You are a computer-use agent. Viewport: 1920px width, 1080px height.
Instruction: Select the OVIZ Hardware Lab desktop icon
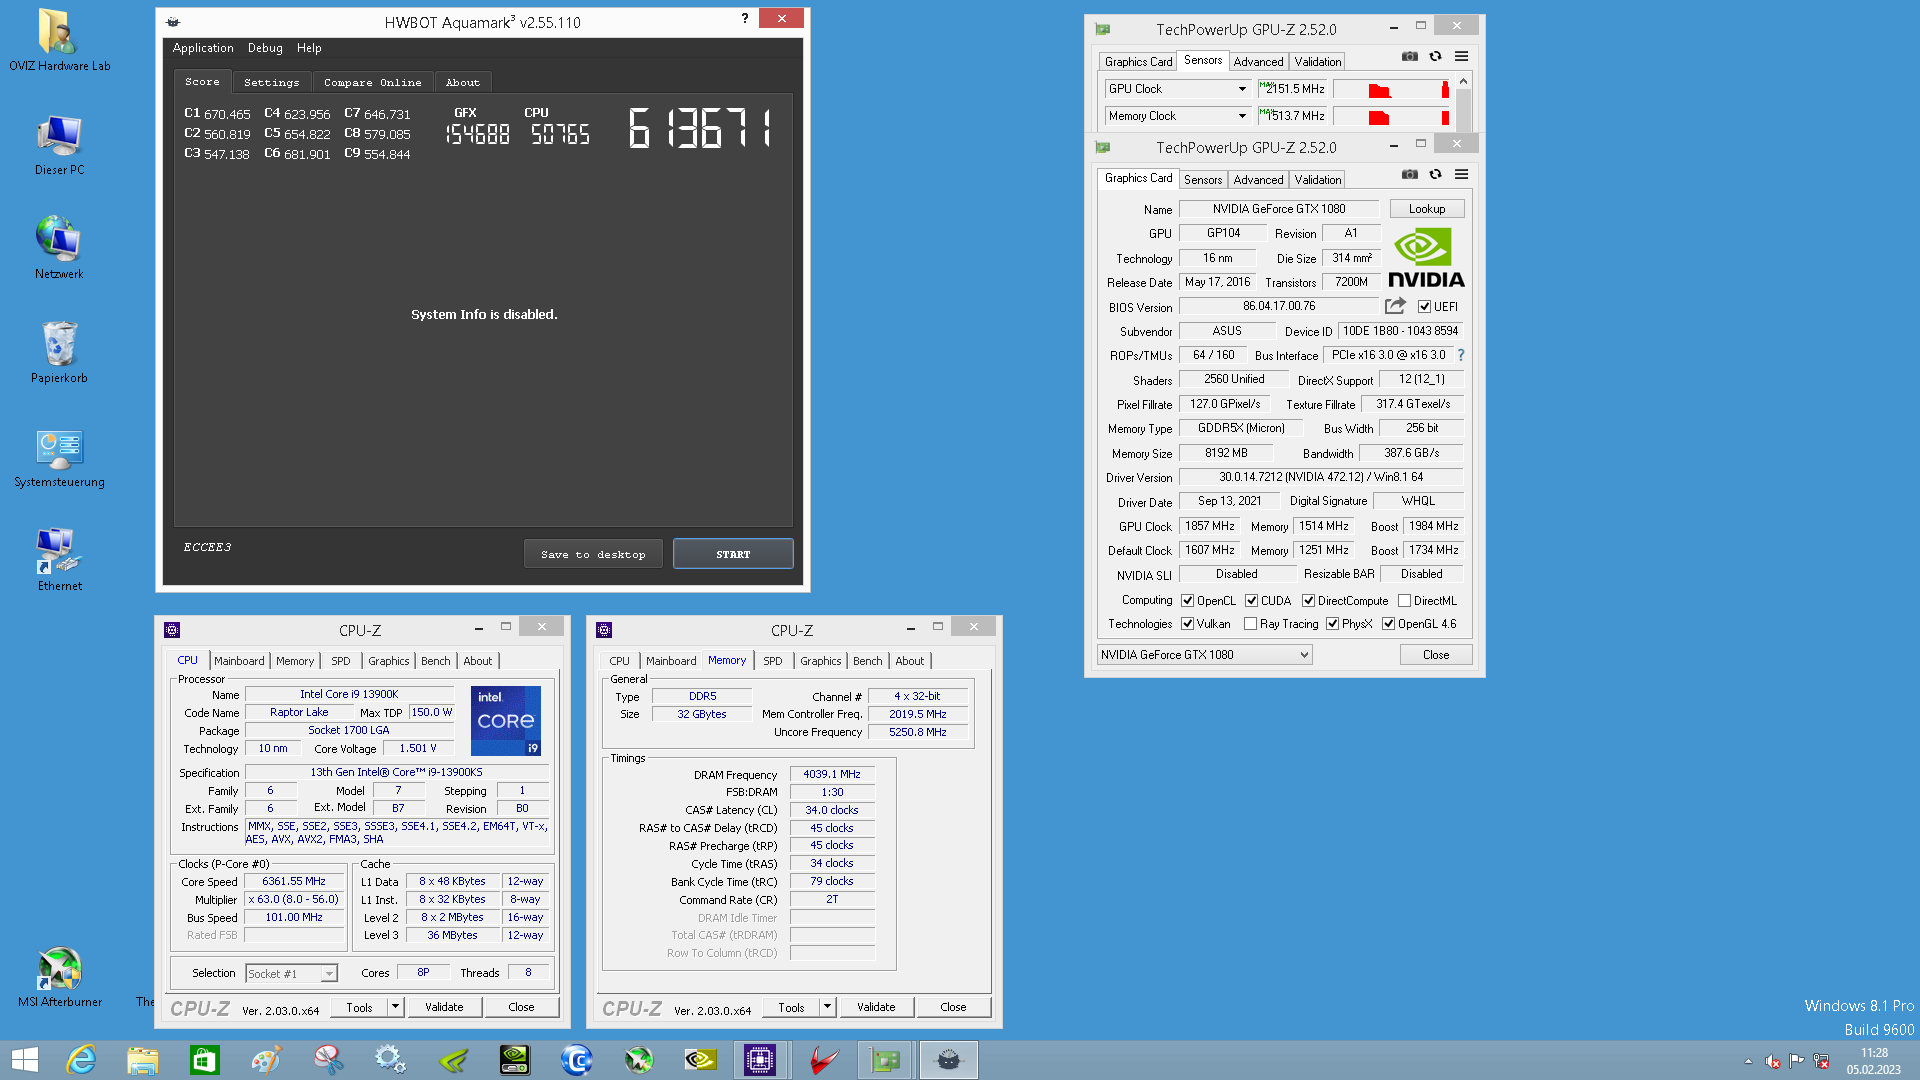pos(59,40)
